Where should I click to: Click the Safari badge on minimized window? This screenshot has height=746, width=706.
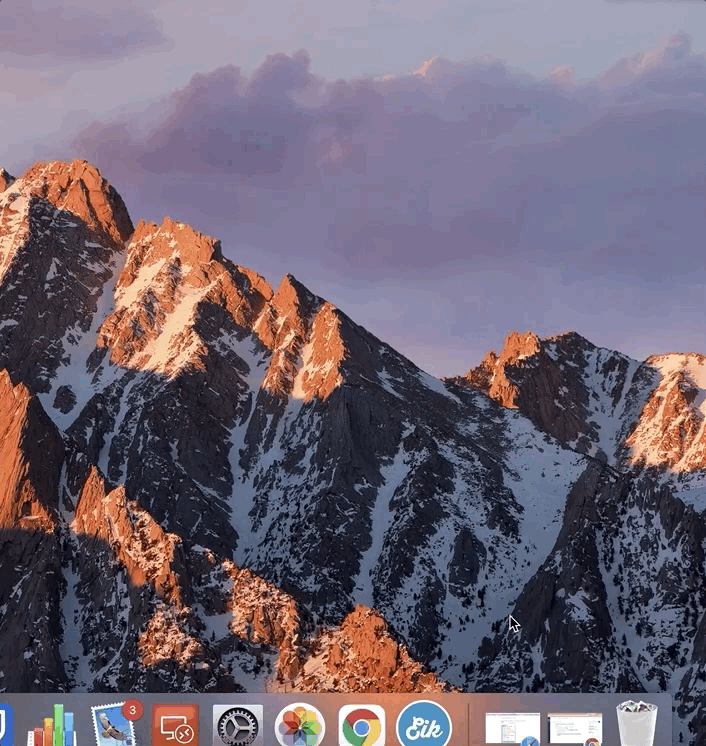point(529,741)
